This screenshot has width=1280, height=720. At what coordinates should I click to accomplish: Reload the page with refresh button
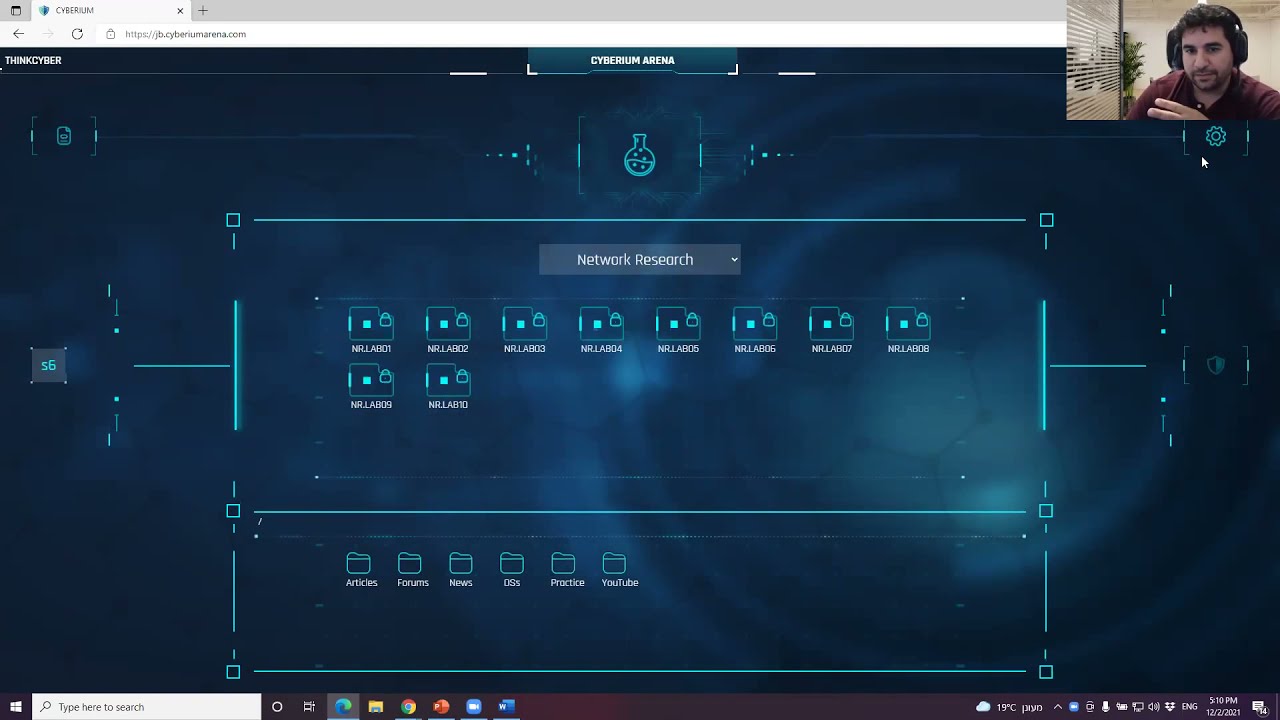(77, 34)
